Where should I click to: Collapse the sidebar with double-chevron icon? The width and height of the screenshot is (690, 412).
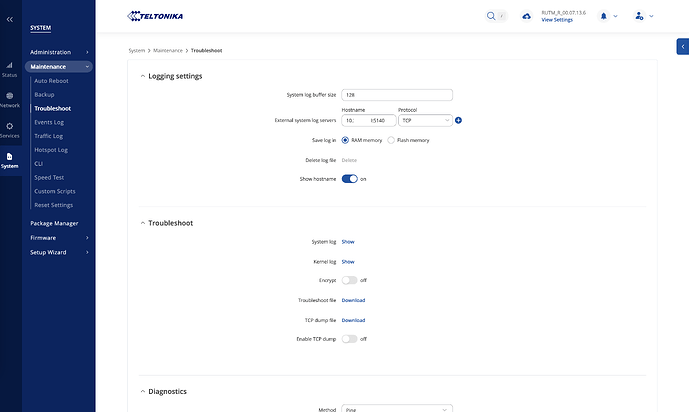[10, 19]
